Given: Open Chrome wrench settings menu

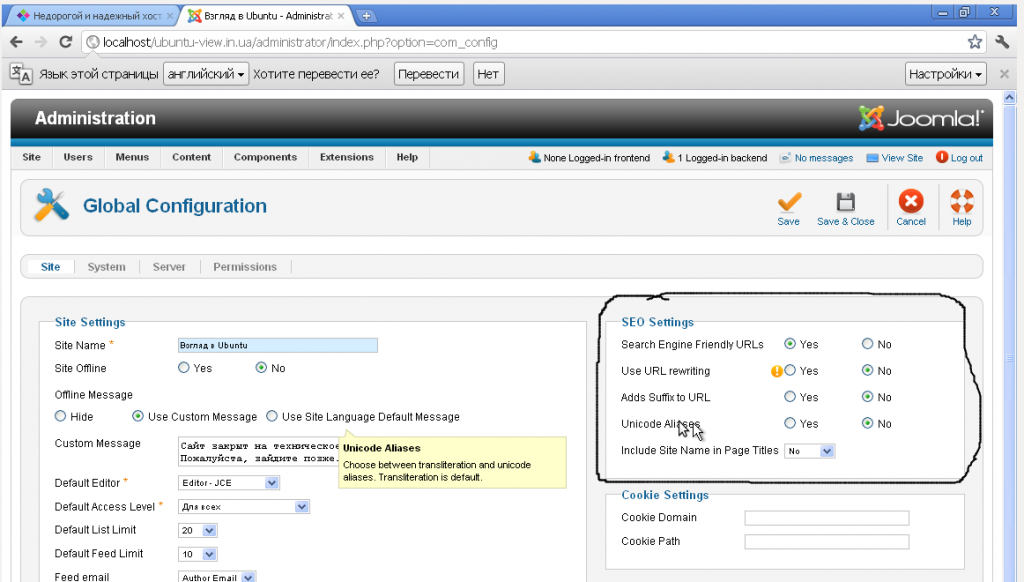Looking at the screenshot, I should point(1002,42).
